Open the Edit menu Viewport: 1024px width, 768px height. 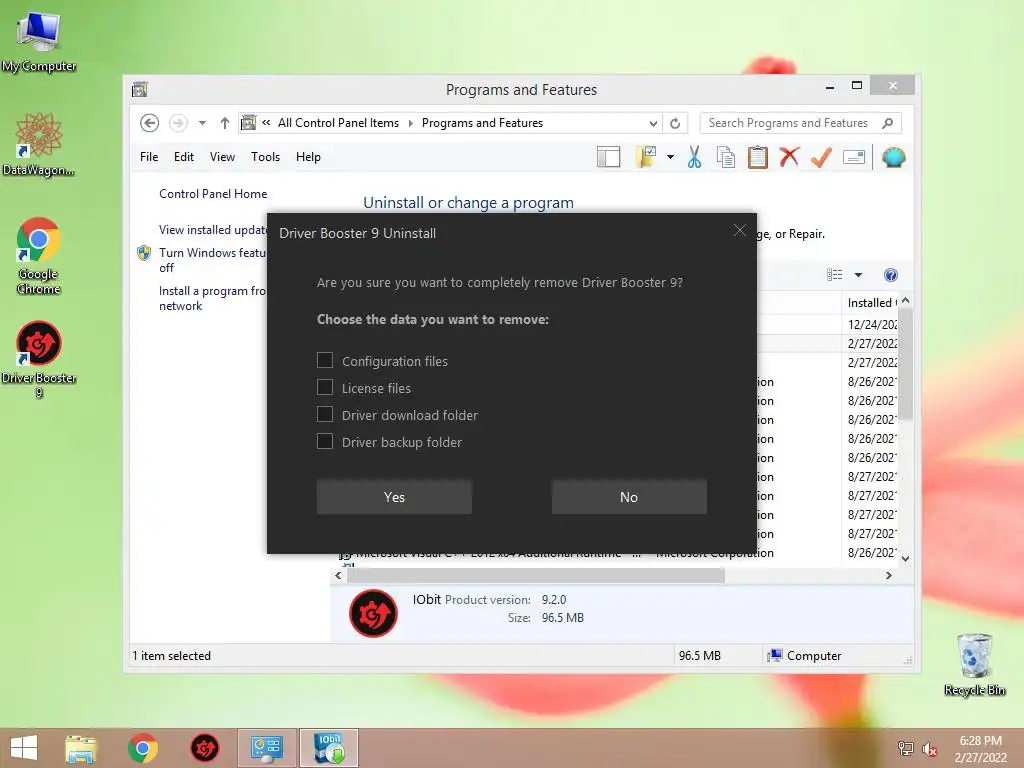pos(184,157)
